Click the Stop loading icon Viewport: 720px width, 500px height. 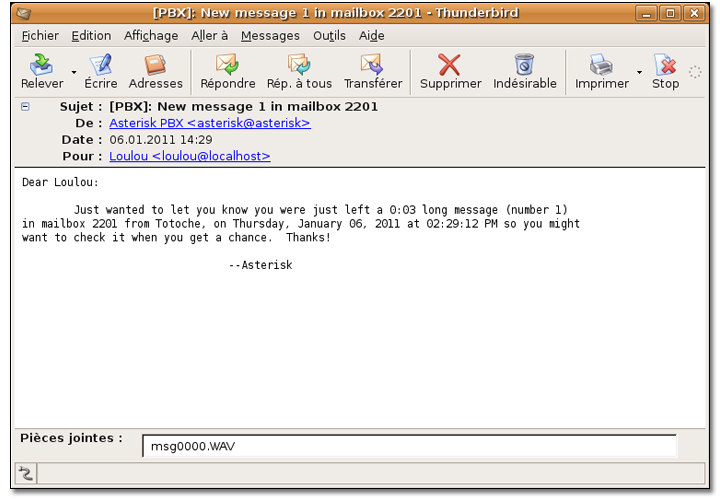click(x=665, y=65)
